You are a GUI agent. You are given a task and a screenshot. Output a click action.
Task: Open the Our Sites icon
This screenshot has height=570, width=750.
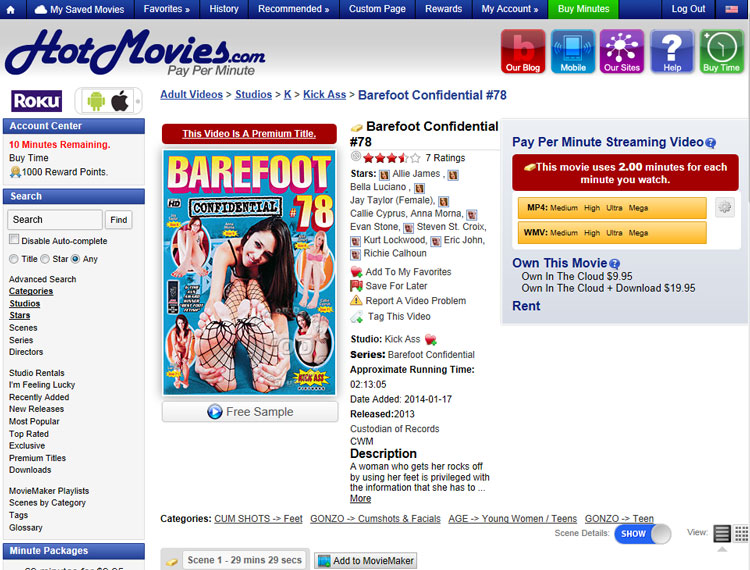click(622, 51)
